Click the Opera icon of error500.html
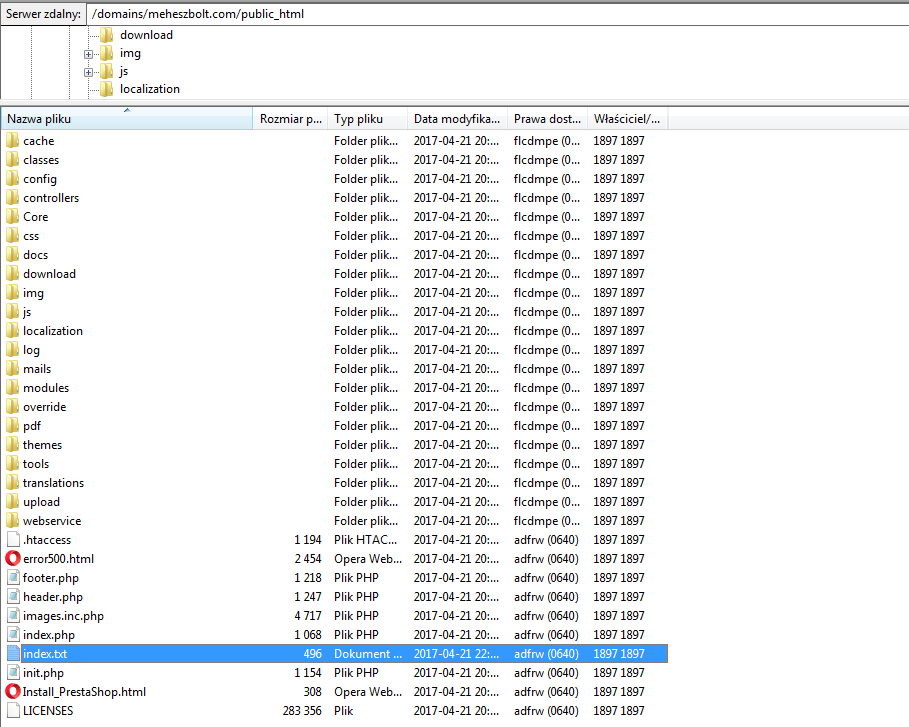Image resolution: width=909 pixels, height=727 pixels. (x=13, y=559)
